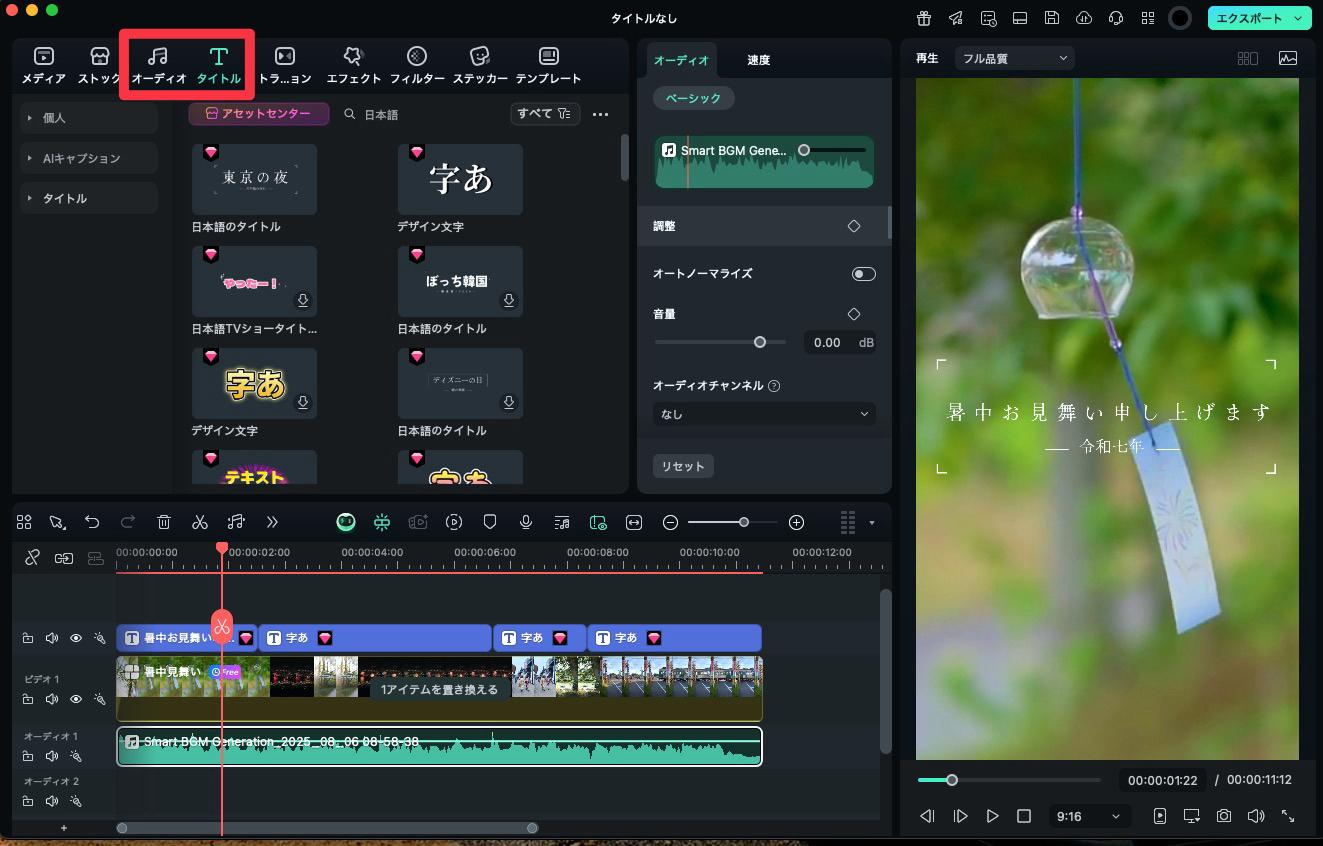This screenshot has height=846, width=1323.
Task: Click the layout grid icon beside the profile circle
Action: click(1148, 18)
